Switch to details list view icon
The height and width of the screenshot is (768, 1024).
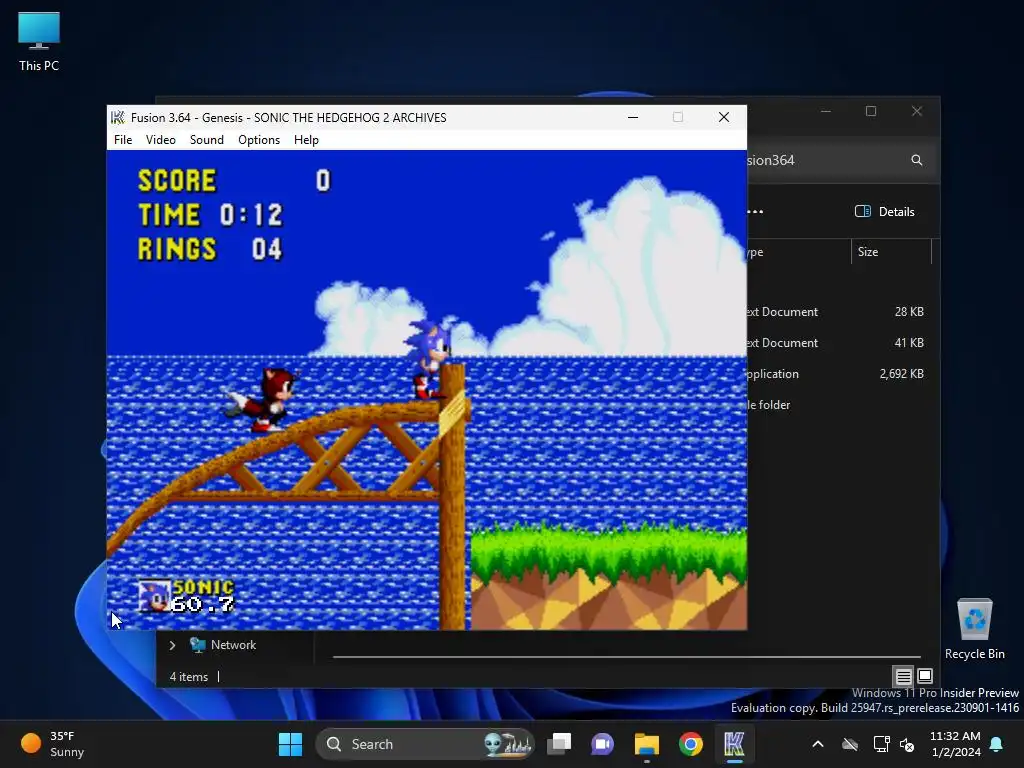coord(903,676)
